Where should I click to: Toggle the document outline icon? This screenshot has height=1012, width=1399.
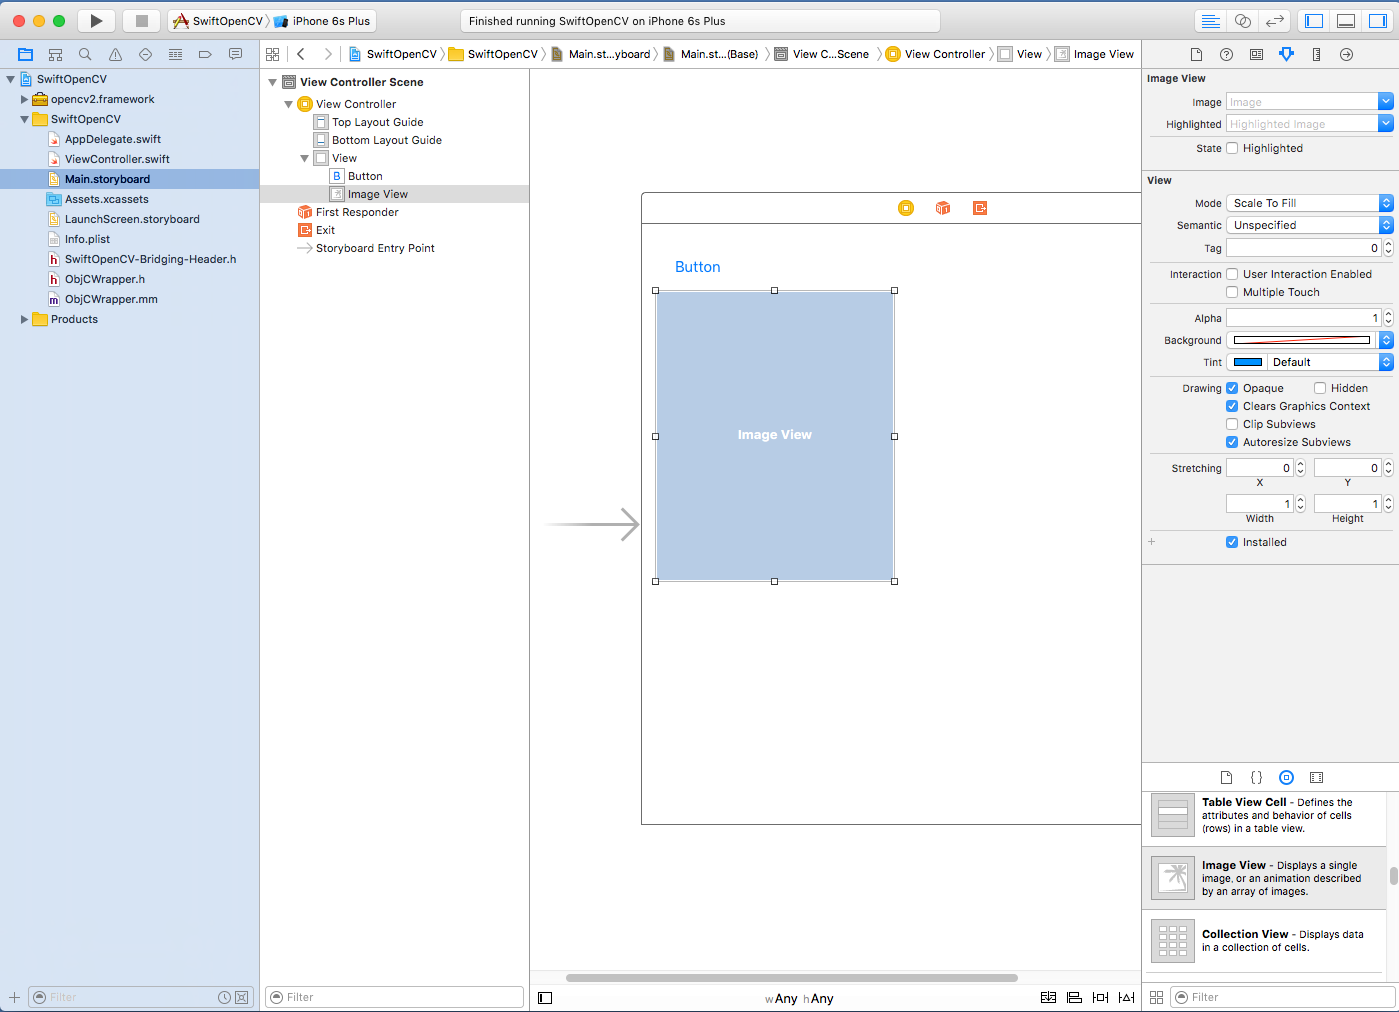coord(545,998)
